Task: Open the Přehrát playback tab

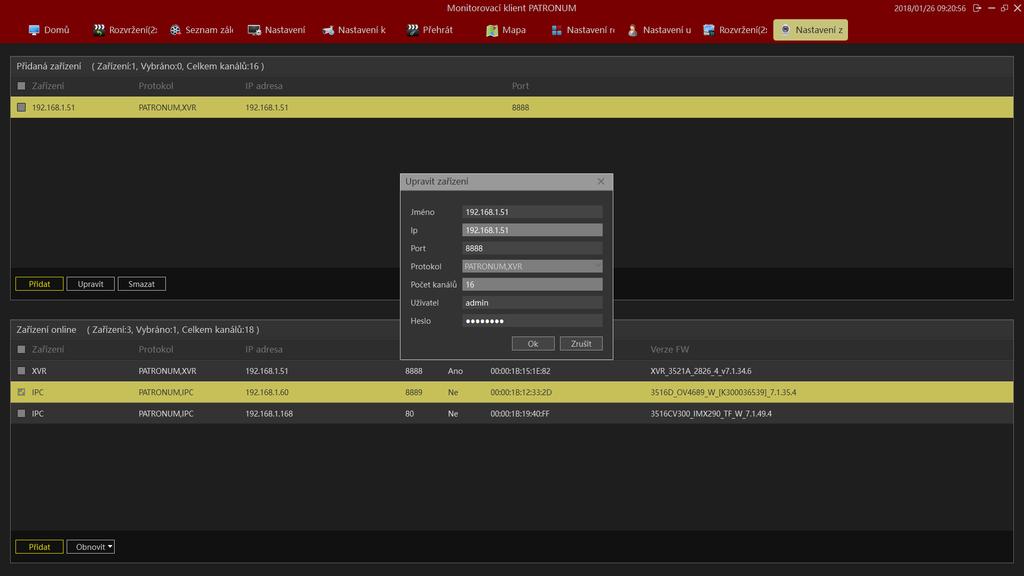Action: point(430,30)
